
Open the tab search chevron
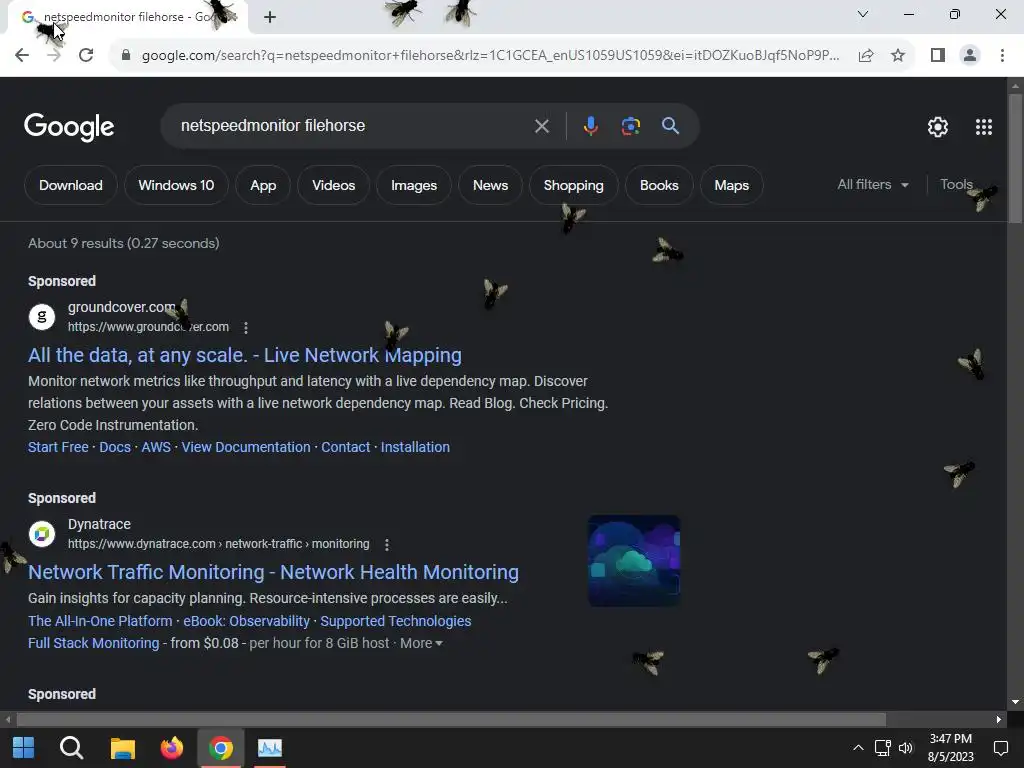point(863,14)
